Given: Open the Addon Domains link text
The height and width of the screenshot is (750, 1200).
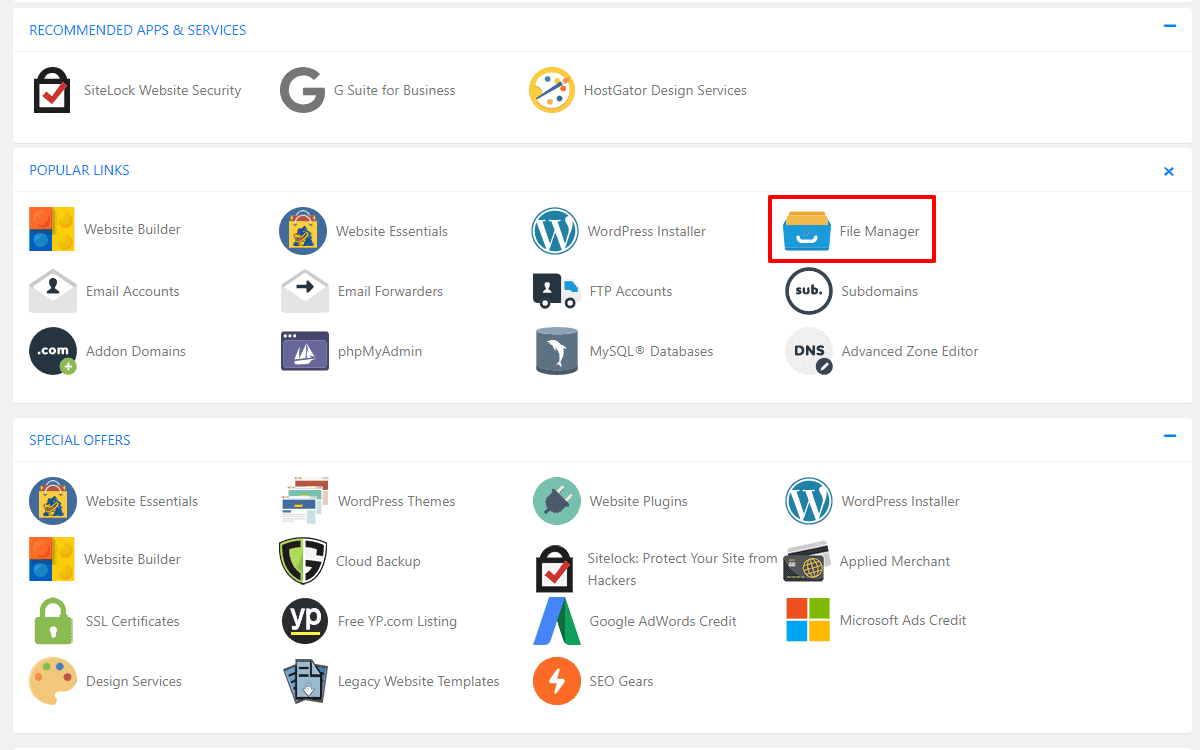Looking at the screenshot, I should click(136, 351).
